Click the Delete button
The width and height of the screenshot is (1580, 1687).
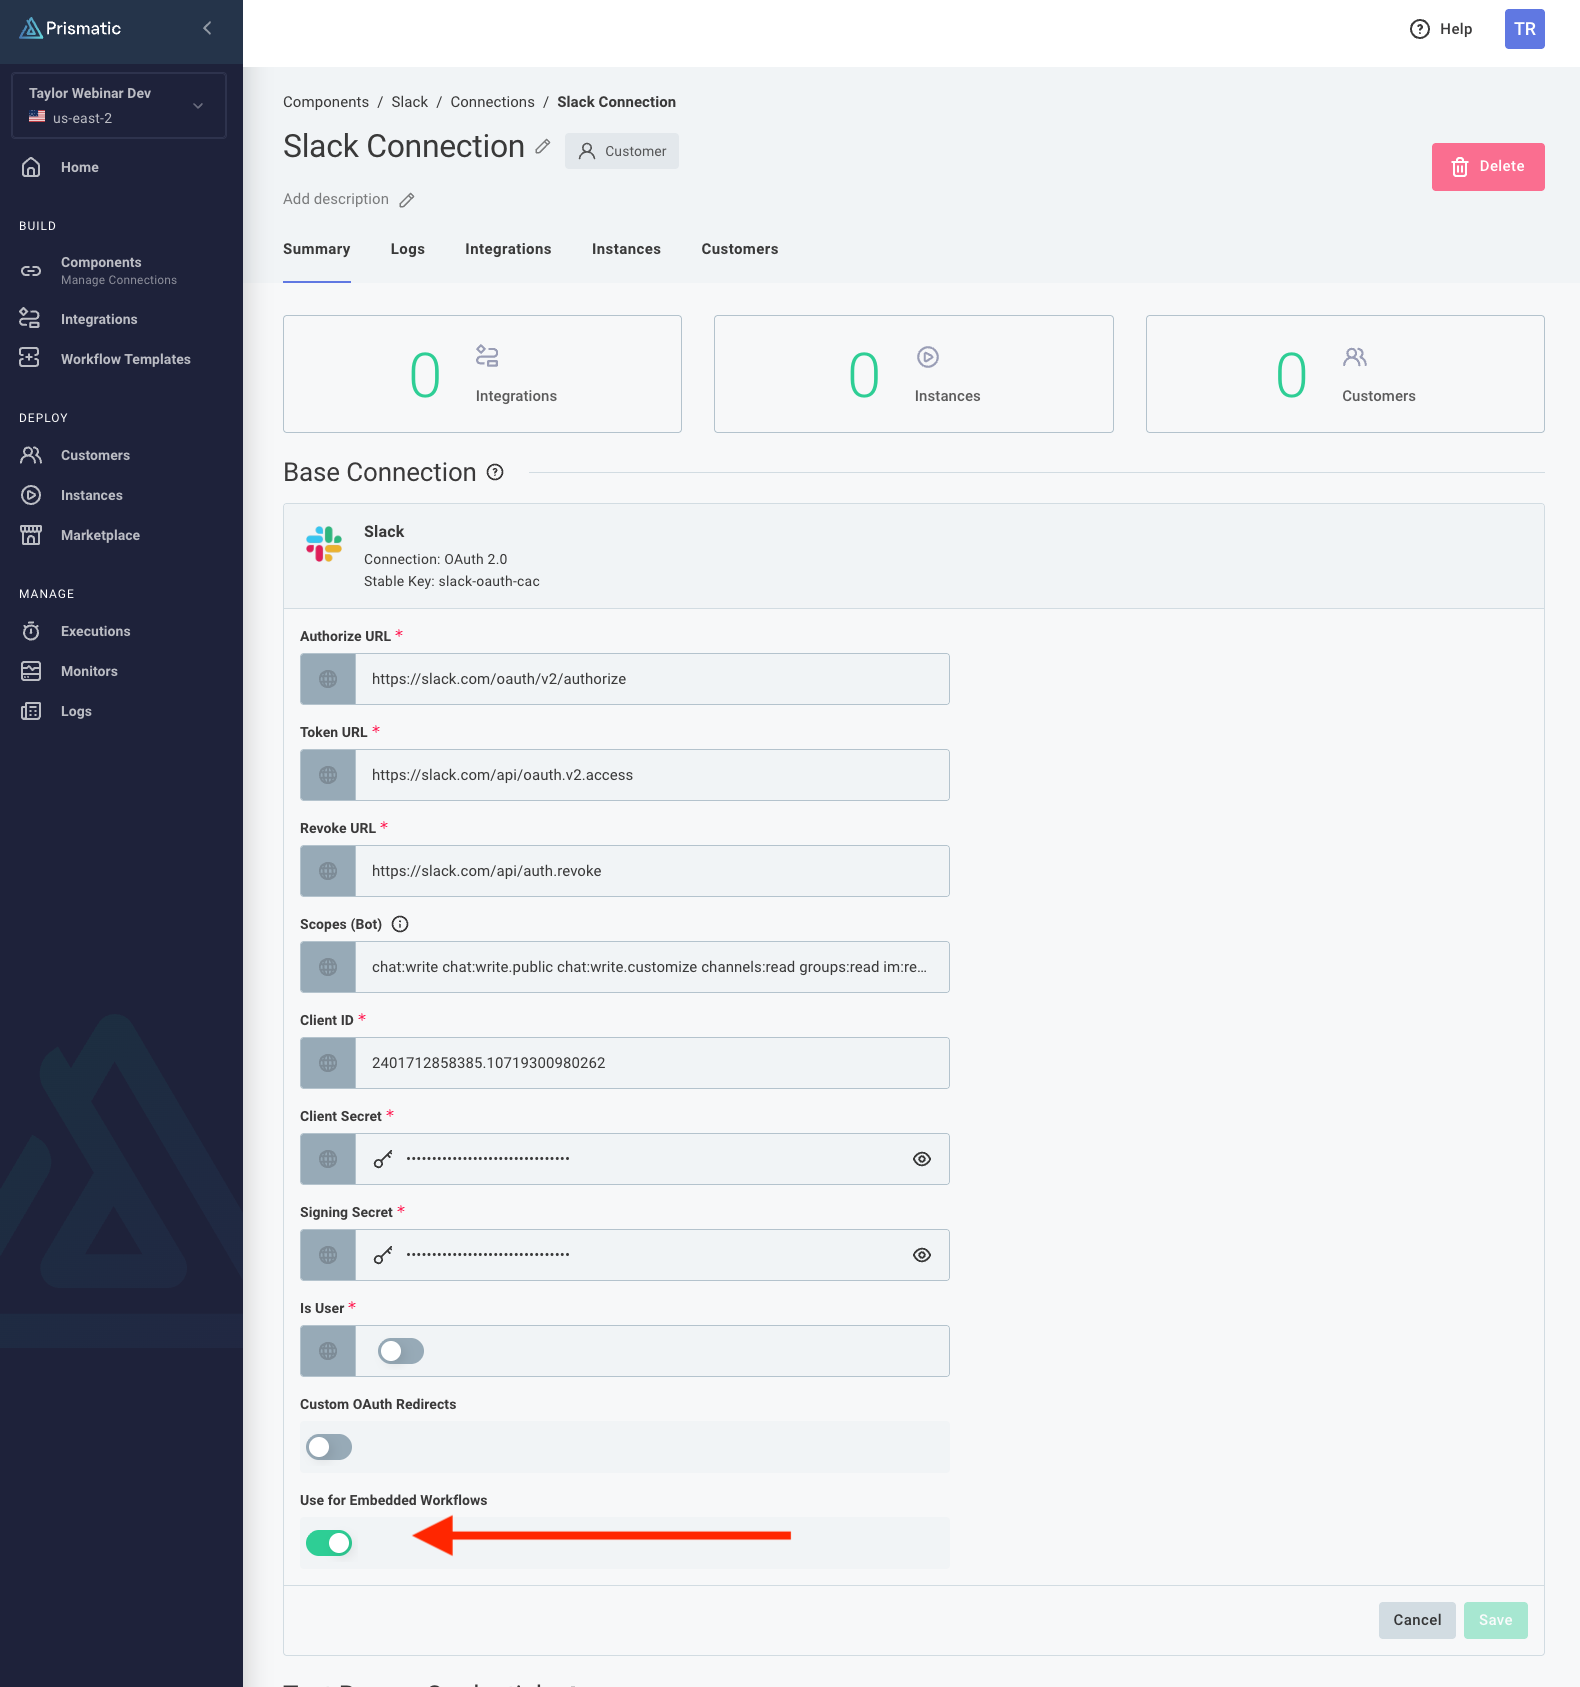pyautogui.click(x=1488, y=167)
